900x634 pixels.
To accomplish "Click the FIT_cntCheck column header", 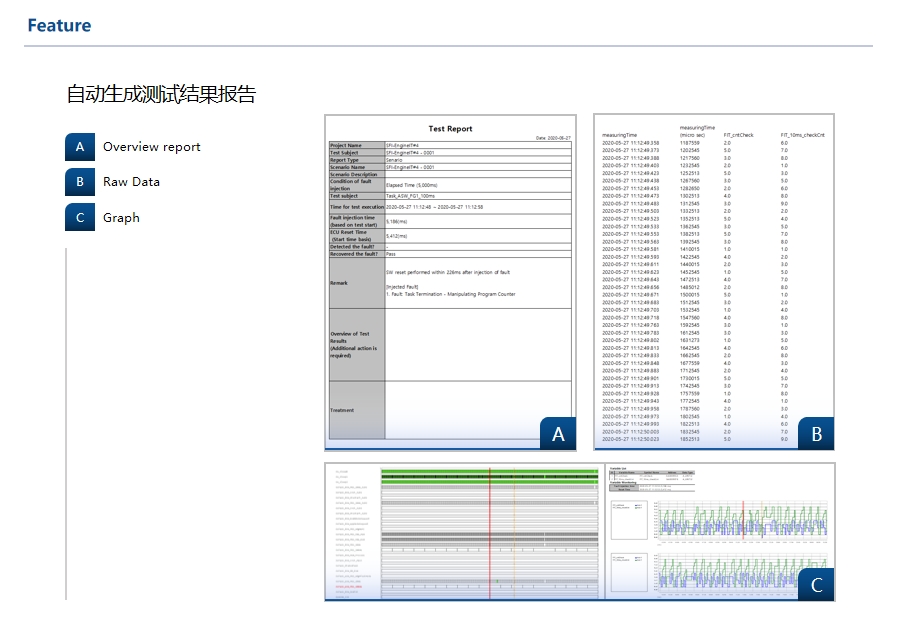I will [738, 135].
